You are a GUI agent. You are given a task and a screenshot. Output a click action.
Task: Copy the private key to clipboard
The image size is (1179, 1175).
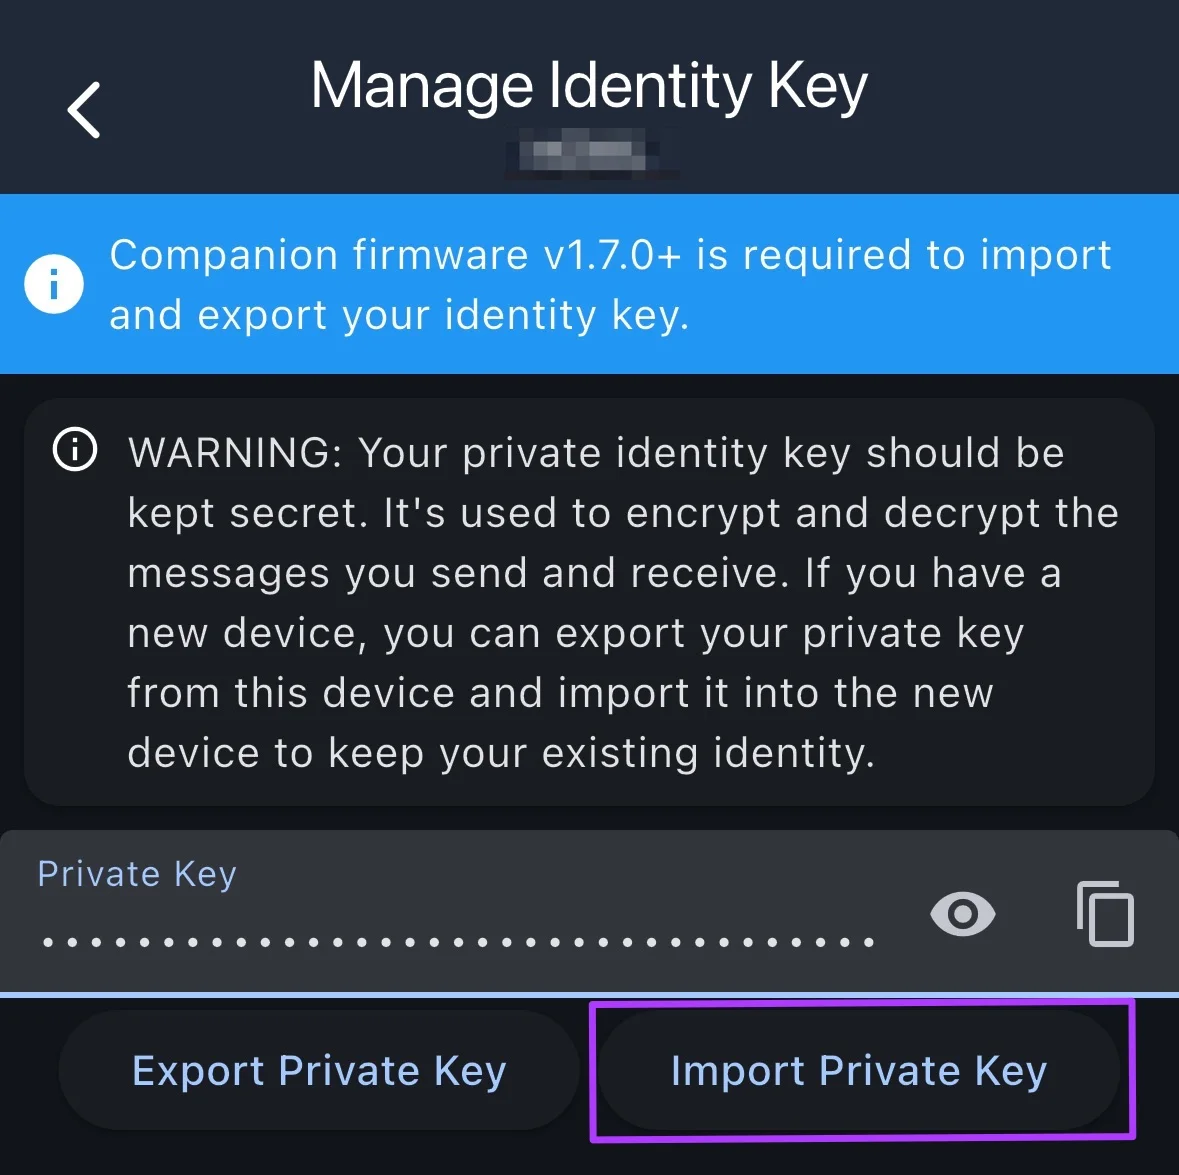[x=1105, y=913]
